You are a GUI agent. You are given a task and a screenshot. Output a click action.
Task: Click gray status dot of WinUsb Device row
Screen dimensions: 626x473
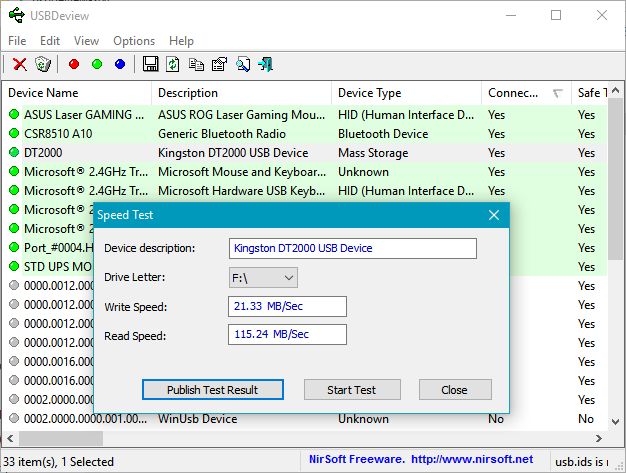coord(14,418)
